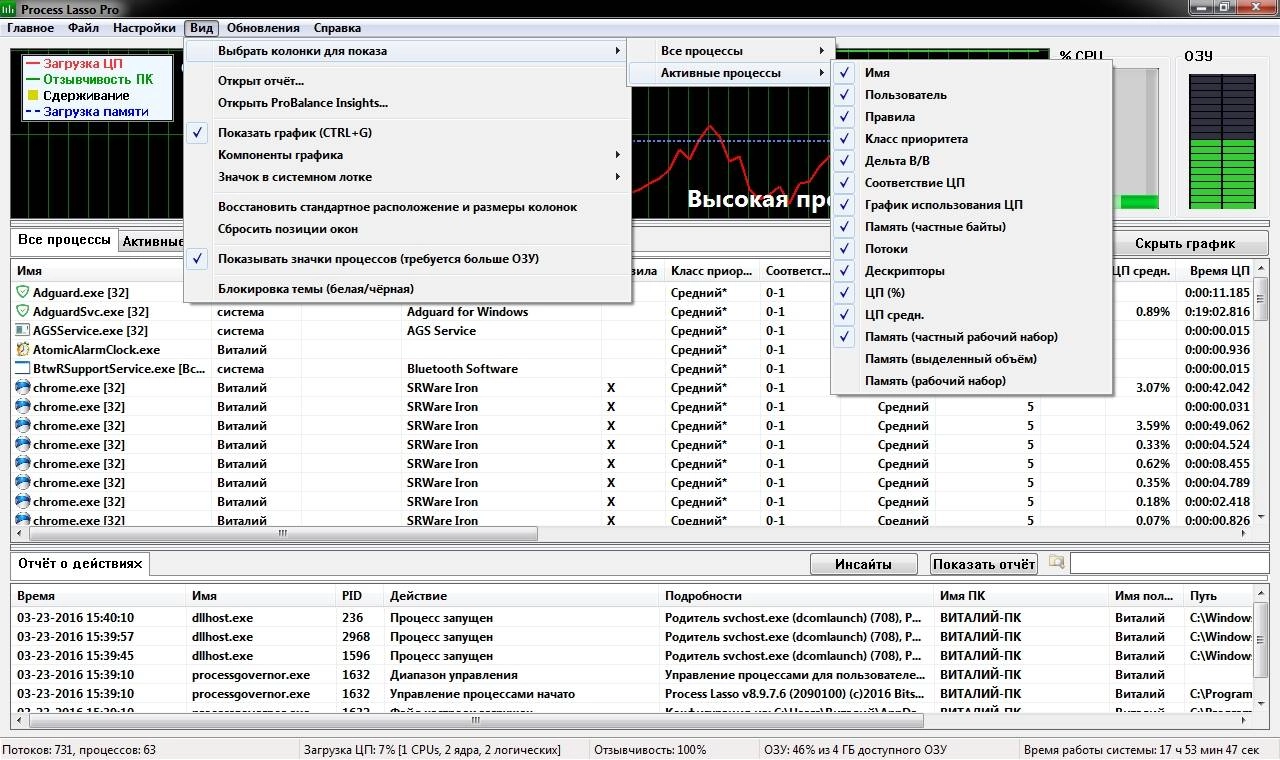Enable Память (выделенный объём) column

tap(971, 359)
